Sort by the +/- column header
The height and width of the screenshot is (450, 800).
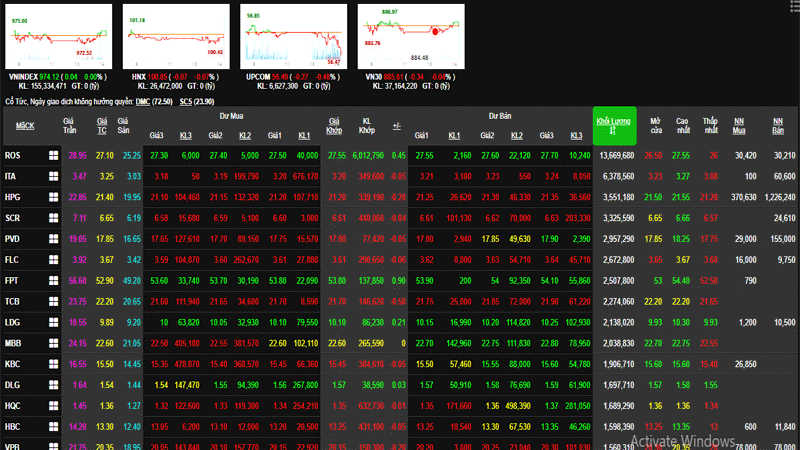click(x=396, y=126)
